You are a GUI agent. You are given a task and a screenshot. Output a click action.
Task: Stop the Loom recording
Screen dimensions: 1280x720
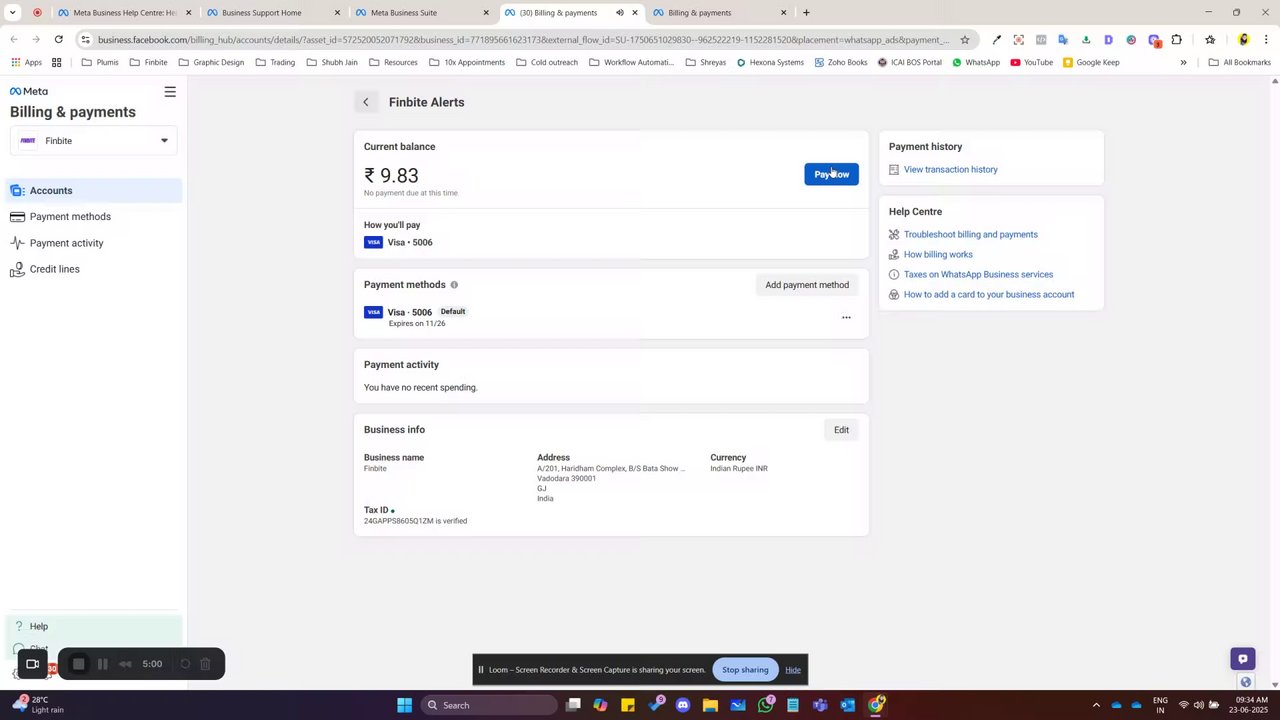[x=78, y=664]
